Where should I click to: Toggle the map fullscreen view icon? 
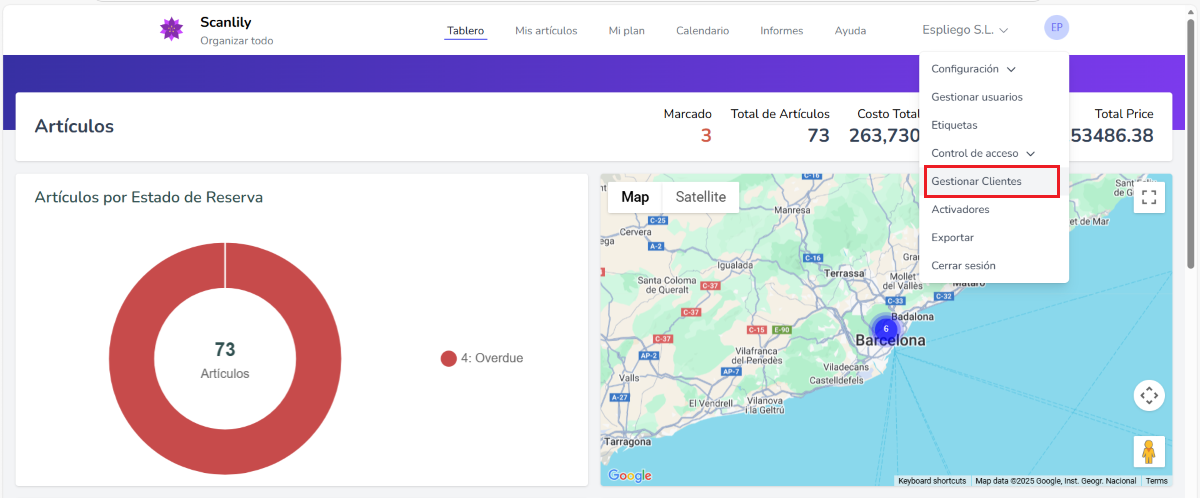(x=1149, y=197)
